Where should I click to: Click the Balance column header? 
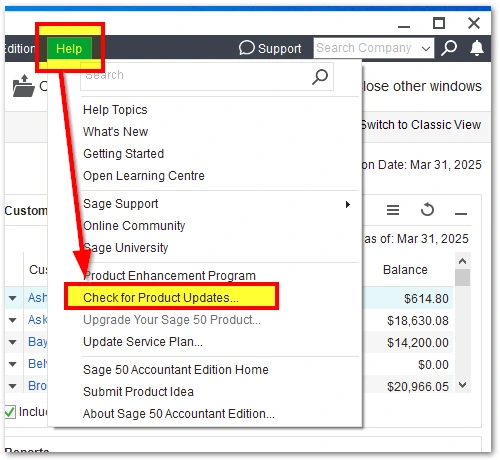(405, 270)
